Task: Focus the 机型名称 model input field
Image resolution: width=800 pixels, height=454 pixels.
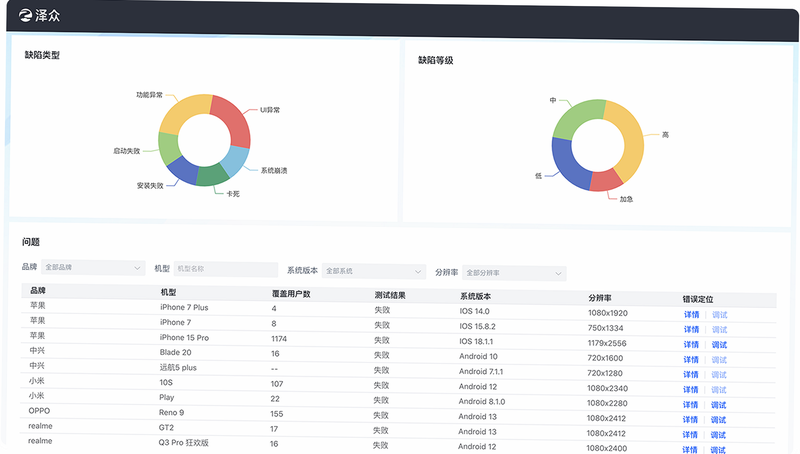Action: point(226,269)
